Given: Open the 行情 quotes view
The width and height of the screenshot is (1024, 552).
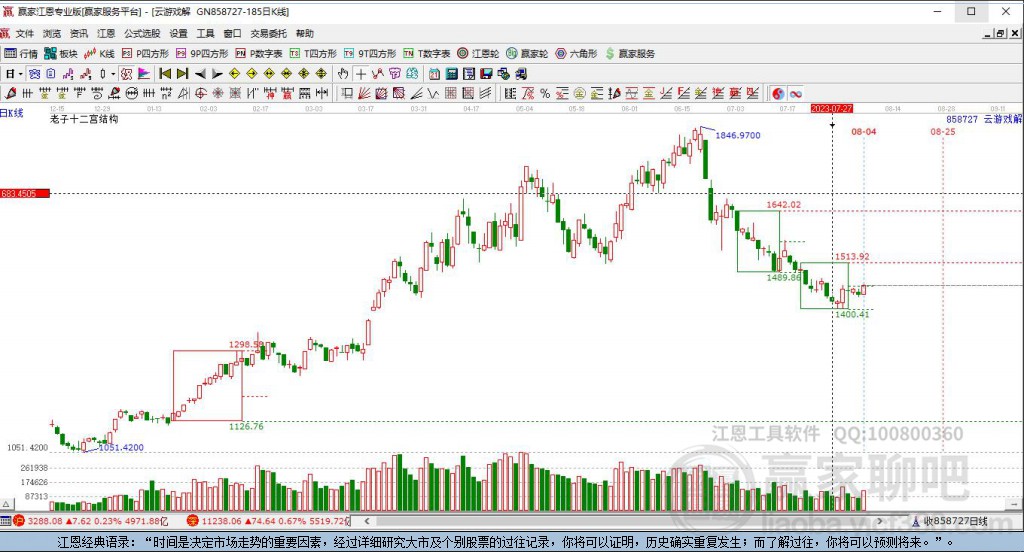Looking at the screenshot, I should point(21,54).
